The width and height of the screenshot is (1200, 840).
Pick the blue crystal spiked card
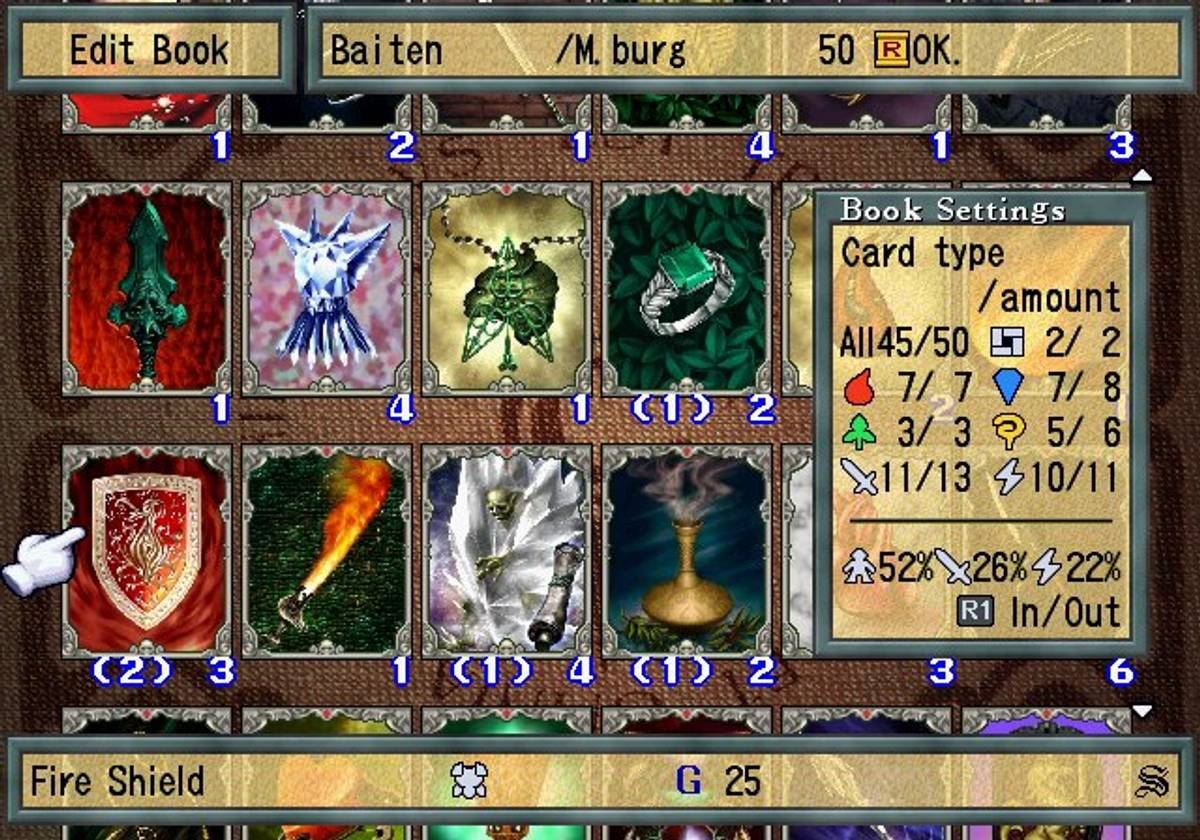[327, 288]
